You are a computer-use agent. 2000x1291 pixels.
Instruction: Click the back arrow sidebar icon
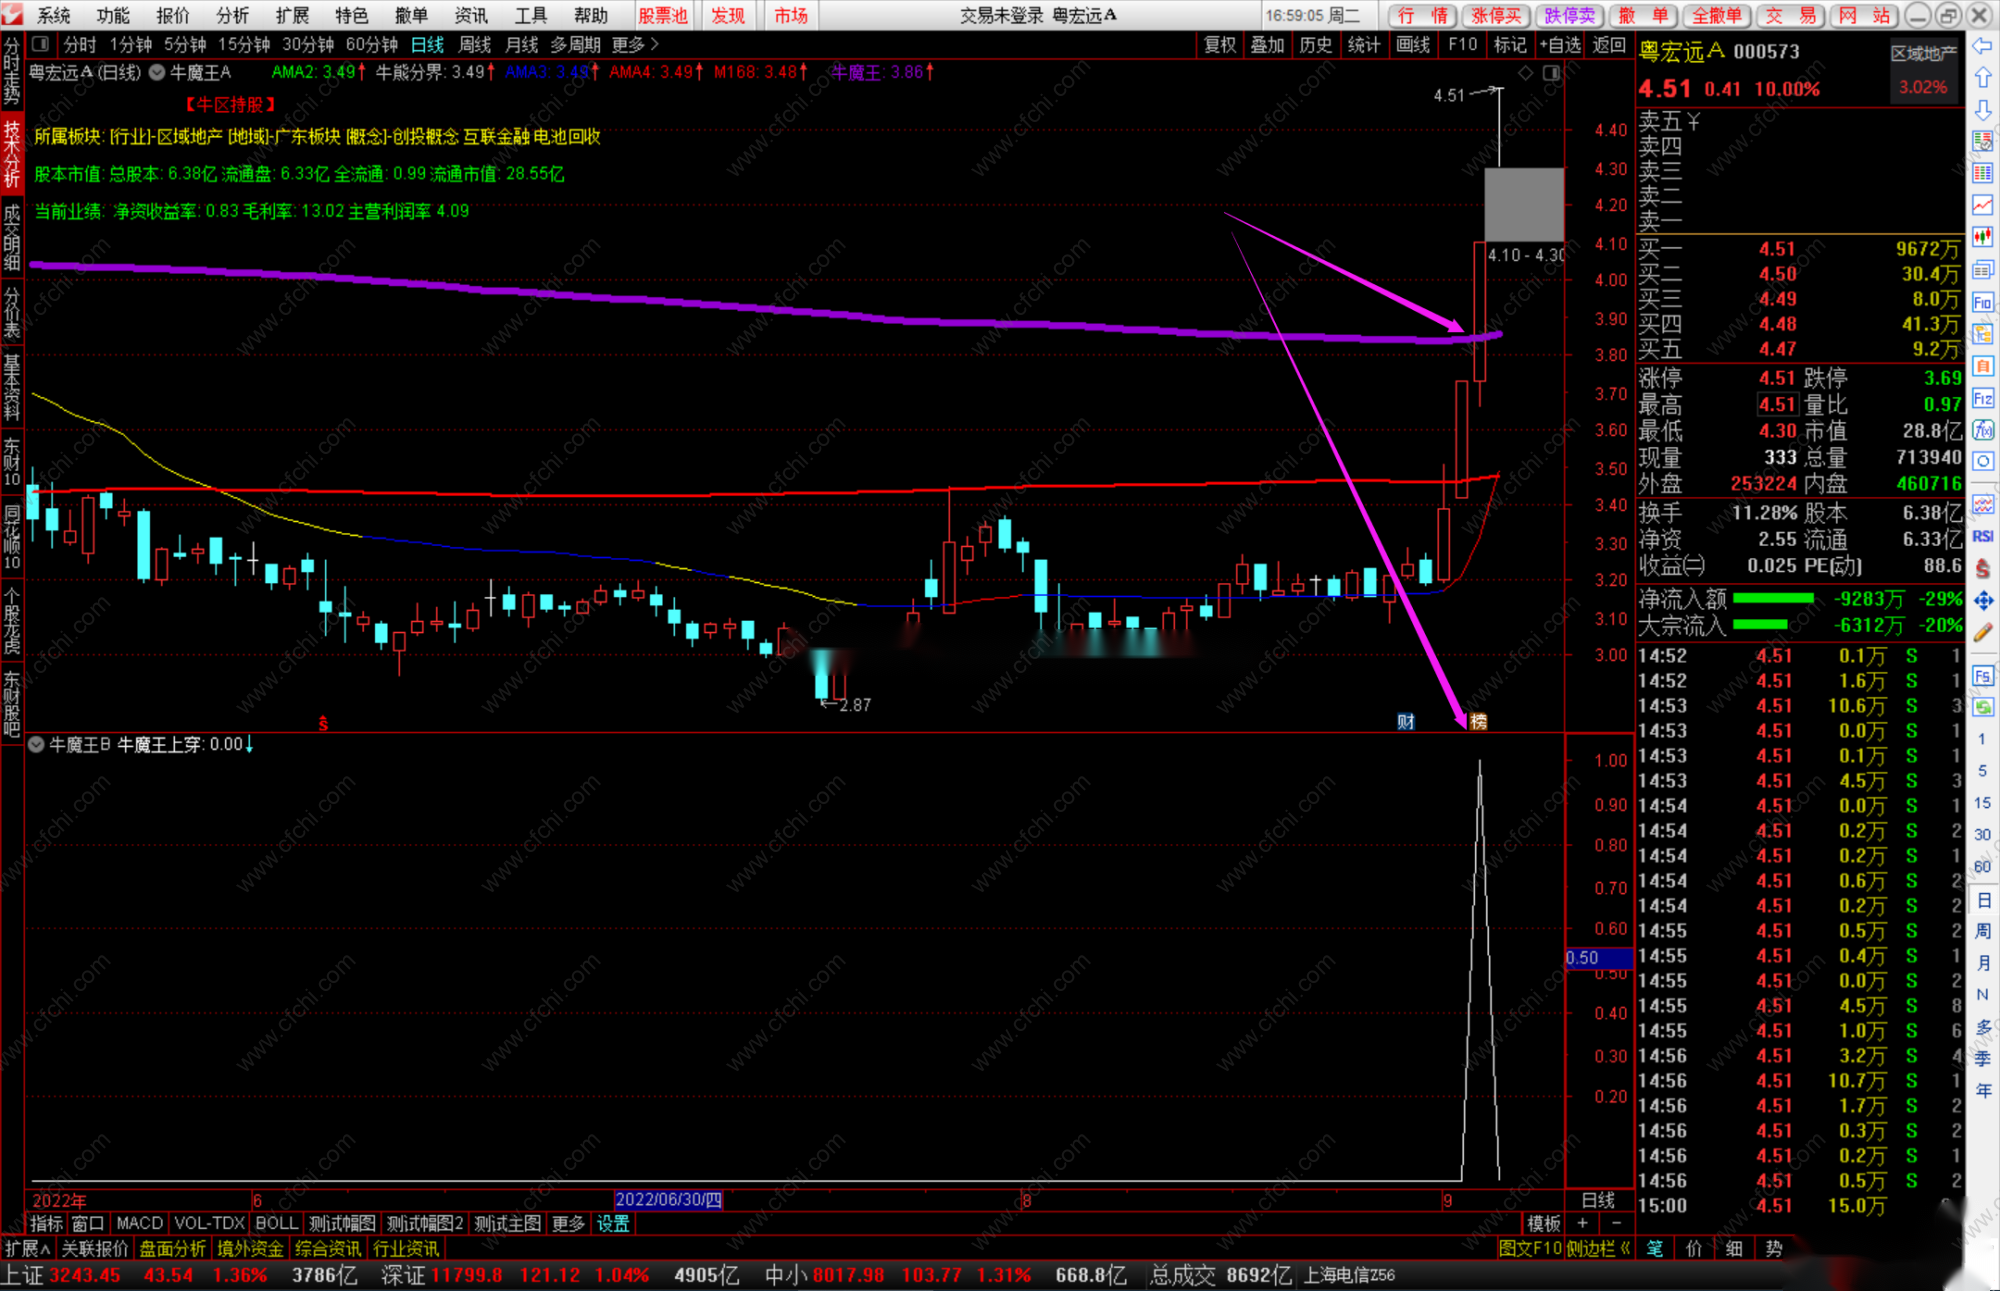(1983, 45)
